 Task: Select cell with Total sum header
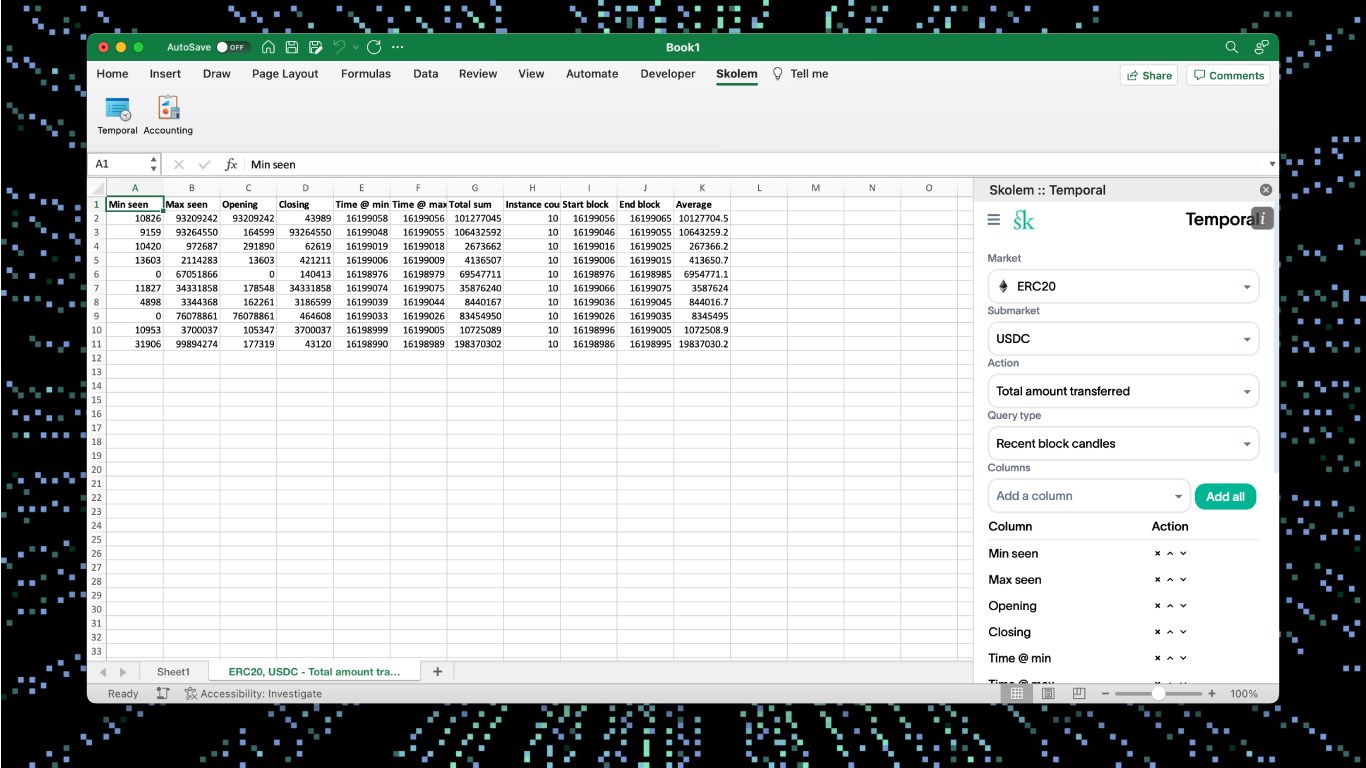(x=475, y=204)
